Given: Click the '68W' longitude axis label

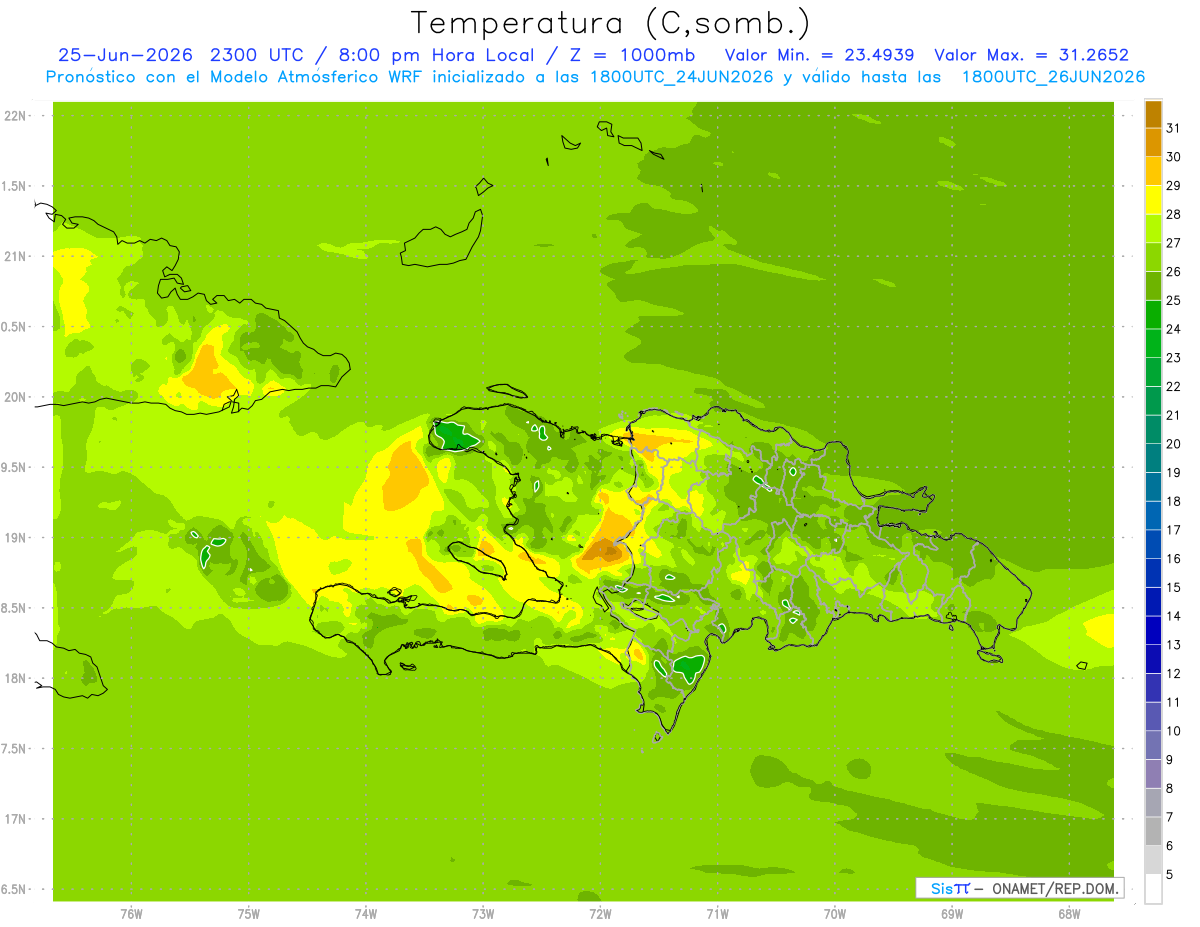Looking at the screenshot, I should (x=1068, y=913).
